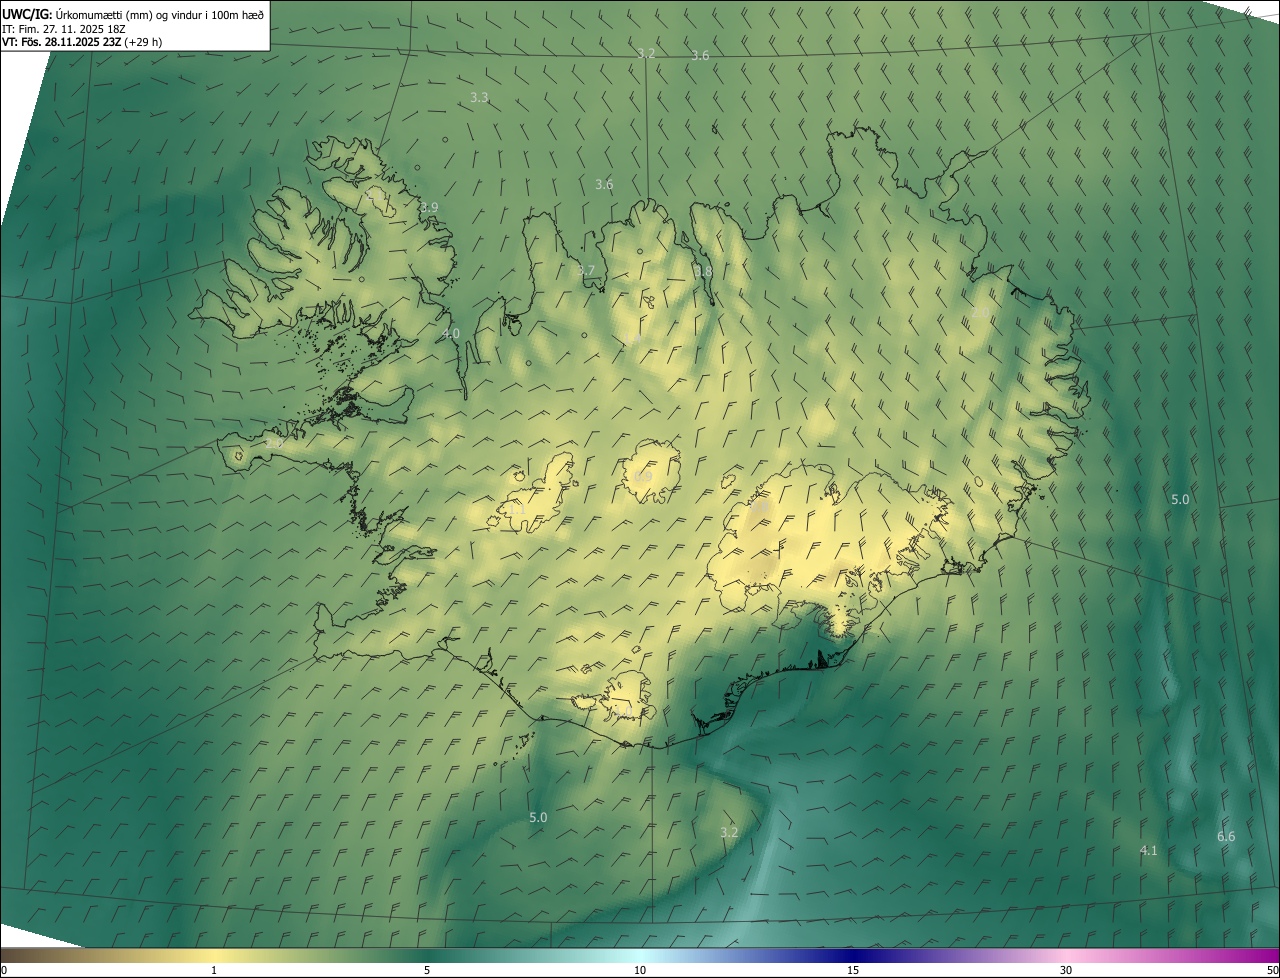Click the 1 tick on the color scale
The width and height of the screenshot is (1280, 978).
[214, 970]
